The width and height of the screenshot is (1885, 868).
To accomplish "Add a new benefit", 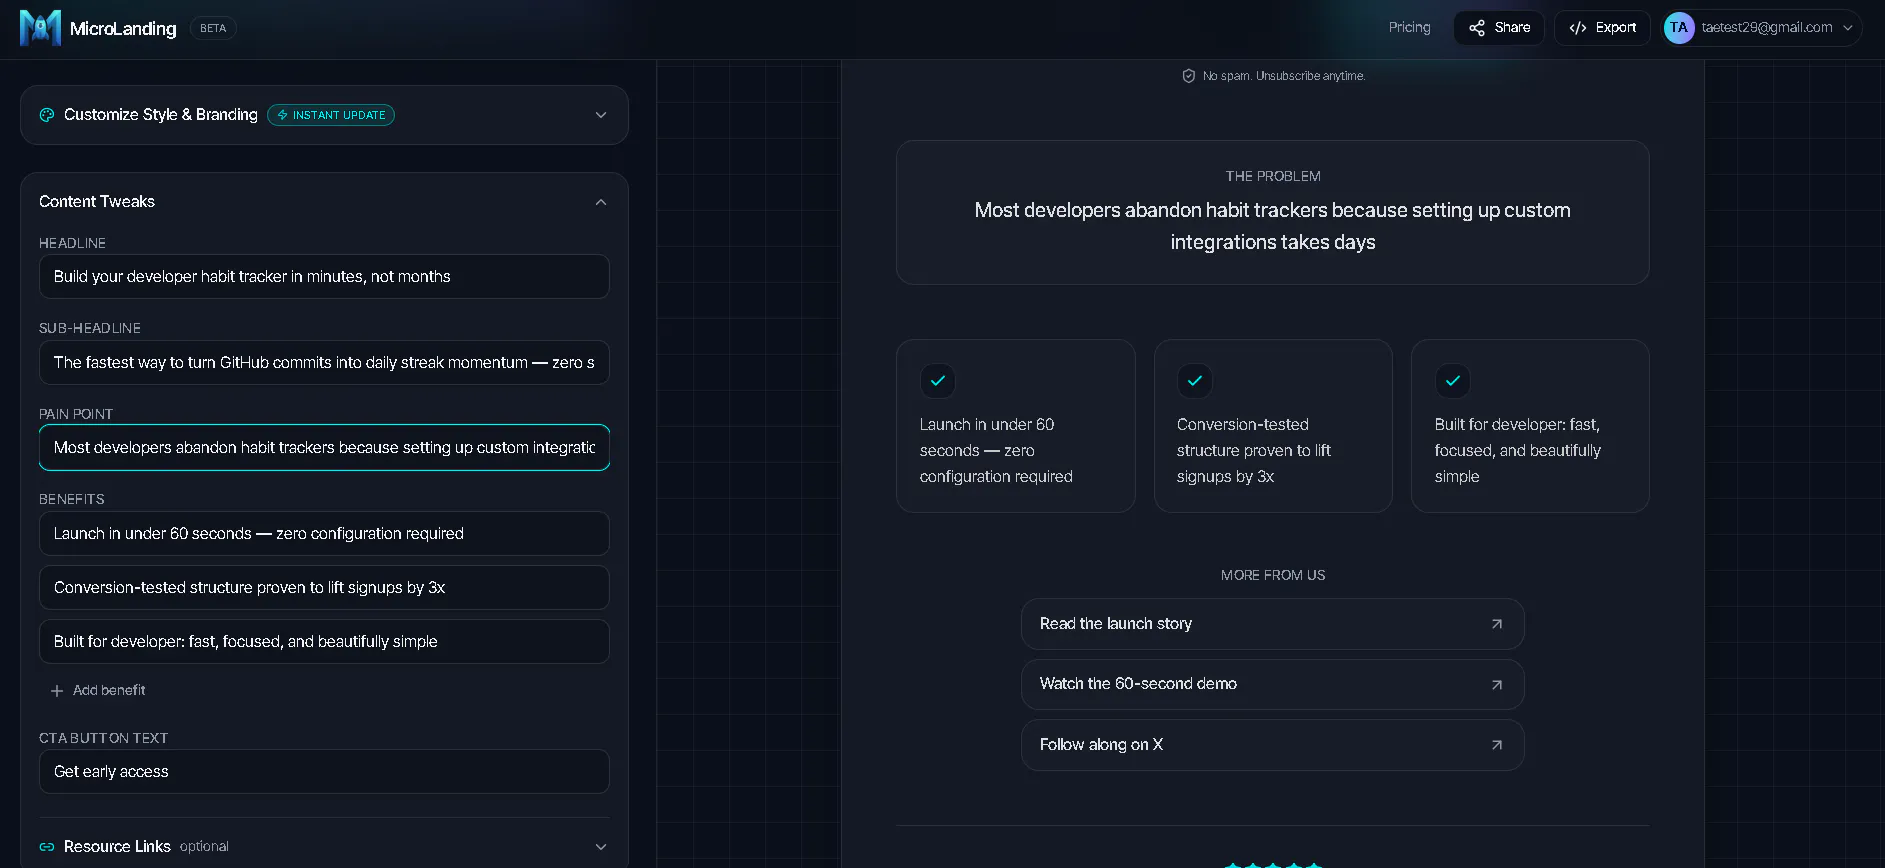I will point(98,691).
